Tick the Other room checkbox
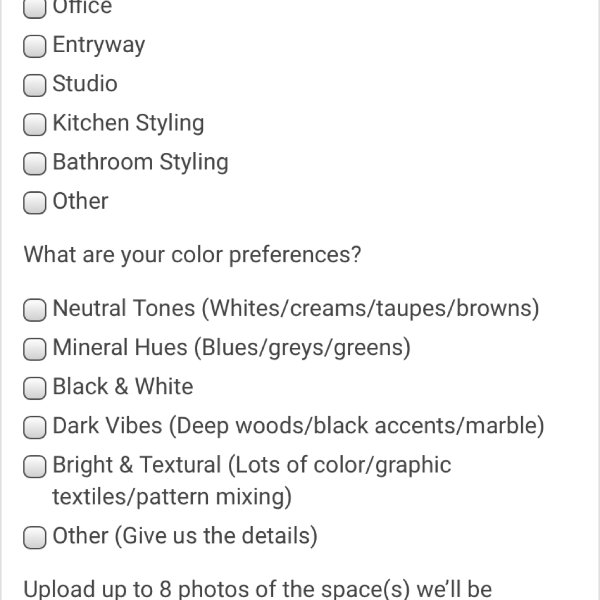This screenshot has width=600, height=600. 35,202
